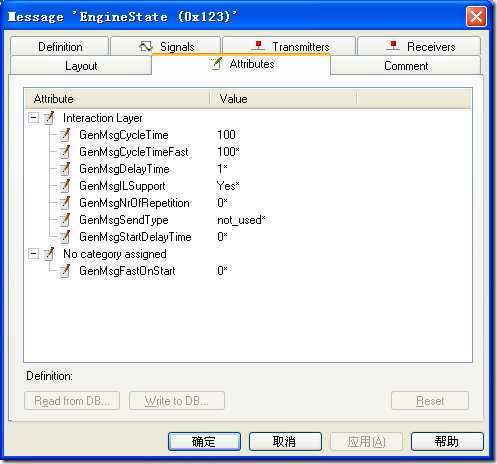The image size is (497, 464).
Task: Click the GenMsgSendType value not_used*
Action: pyautogui.click(x=241, y=220)
